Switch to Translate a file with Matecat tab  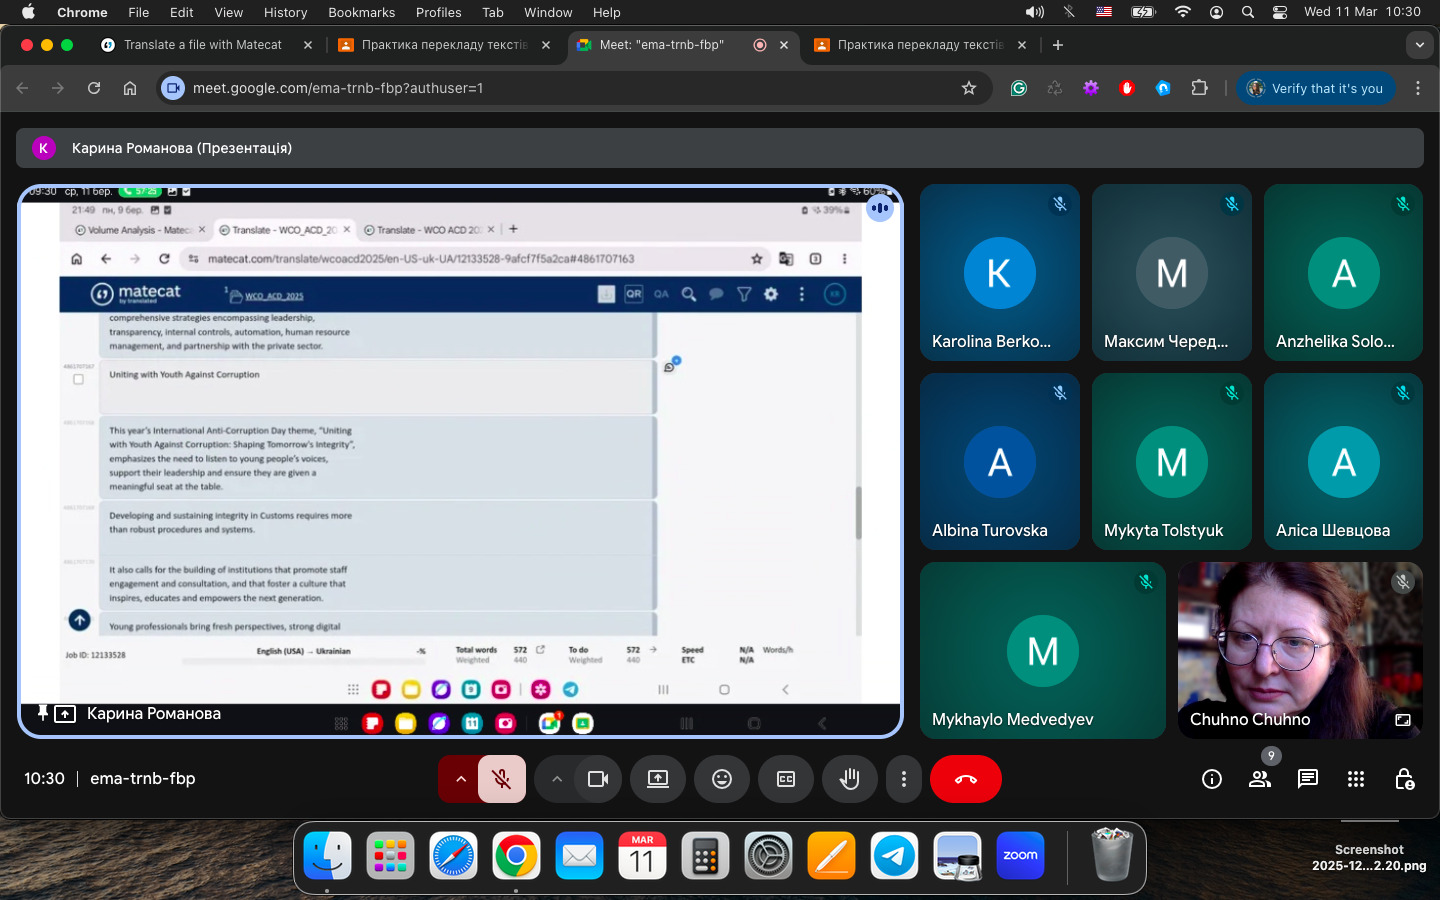(x=203, y=45)
